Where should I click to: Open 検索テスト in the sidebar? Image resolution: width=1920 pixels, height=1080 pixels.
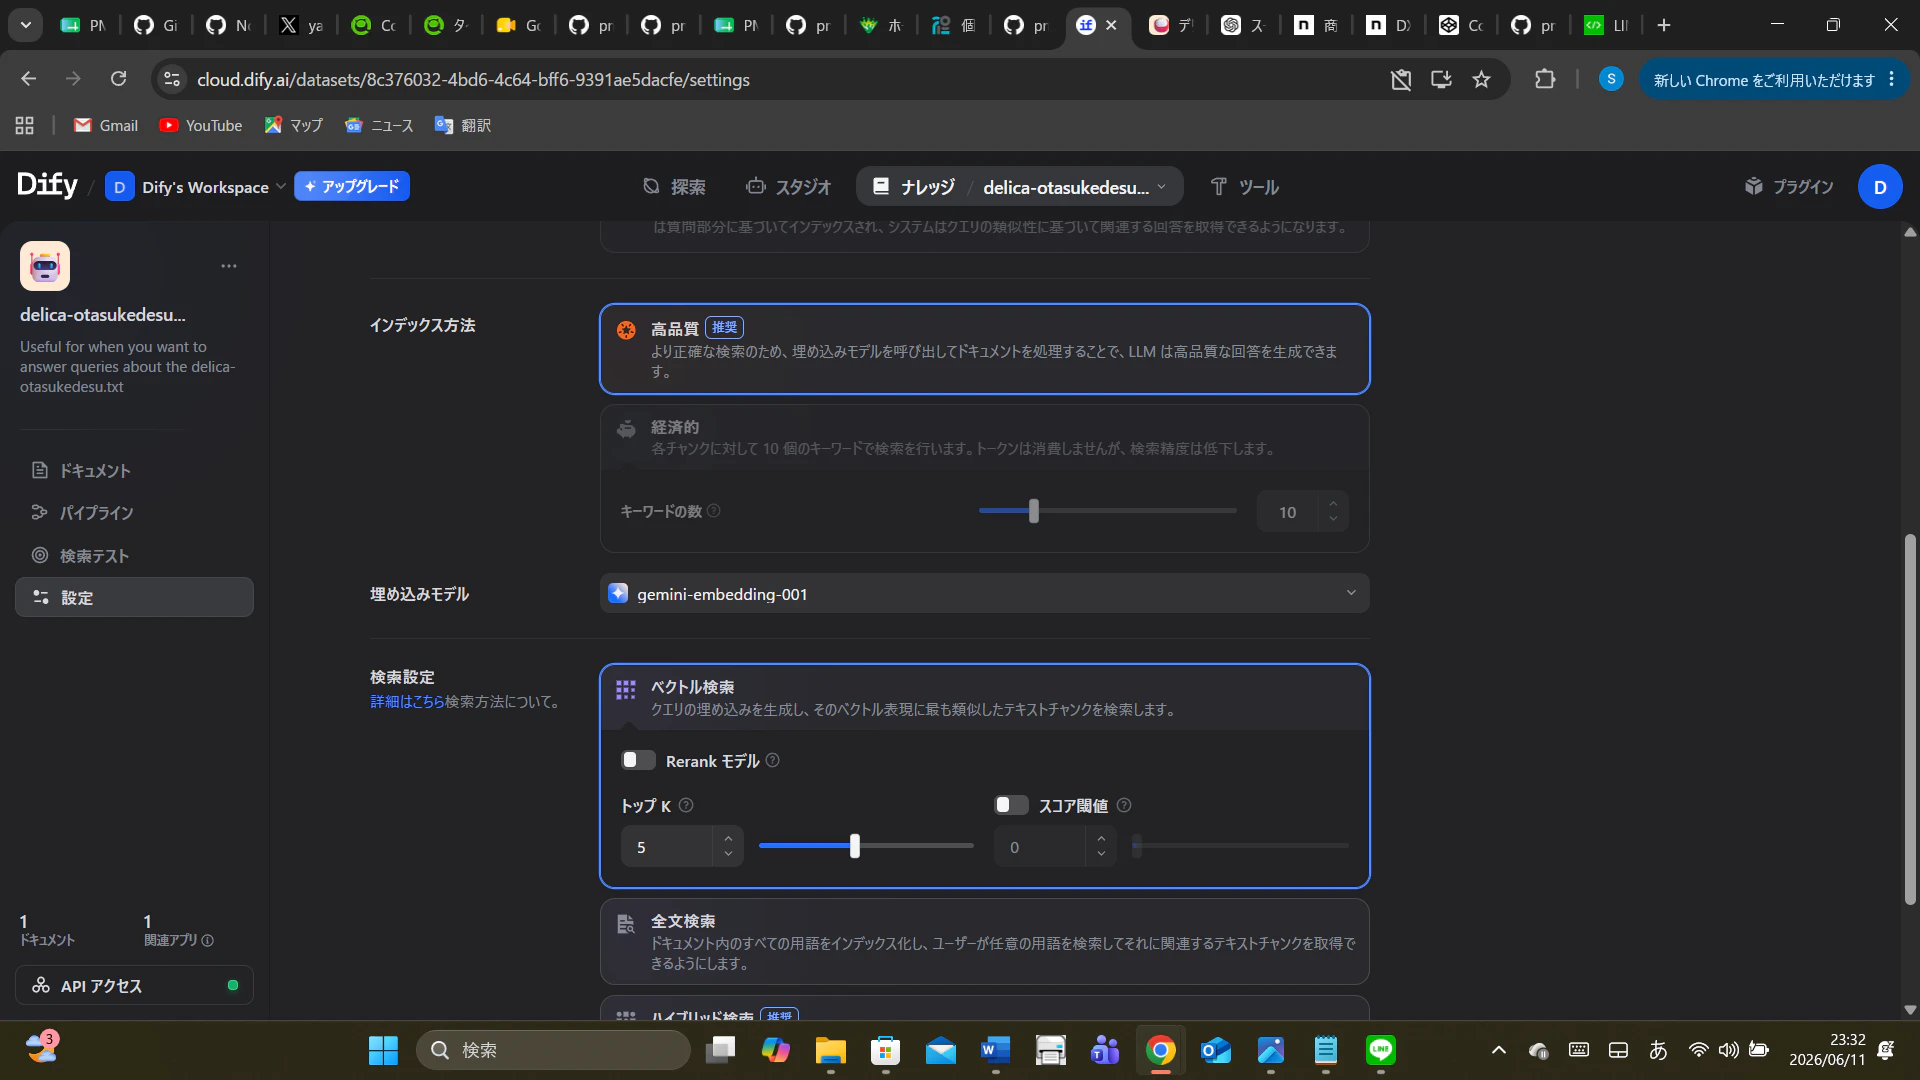click(134, 555)
